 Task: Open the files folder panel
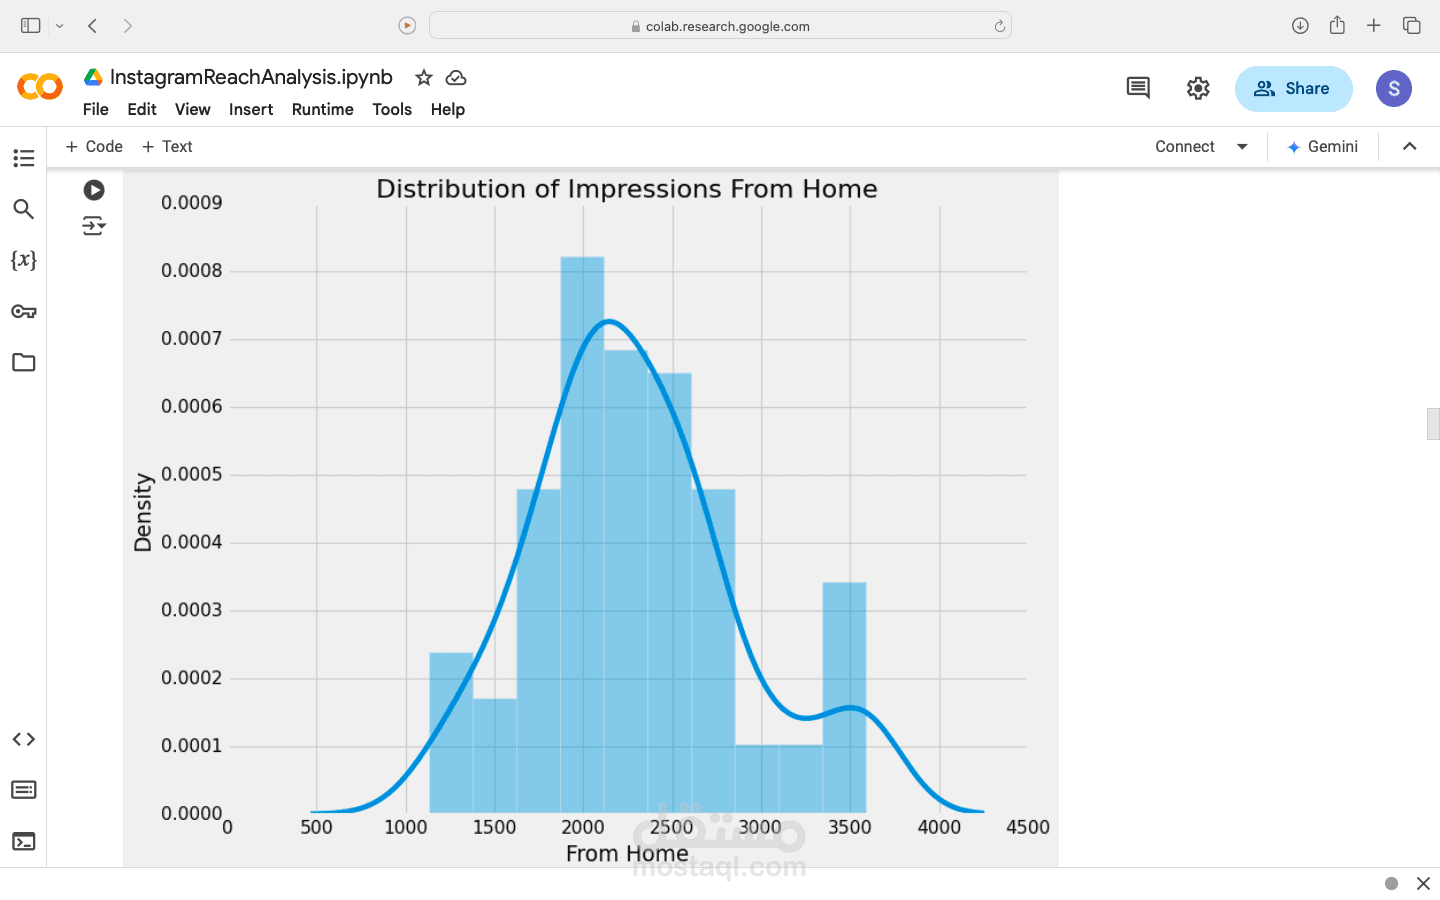coord(24,362)
